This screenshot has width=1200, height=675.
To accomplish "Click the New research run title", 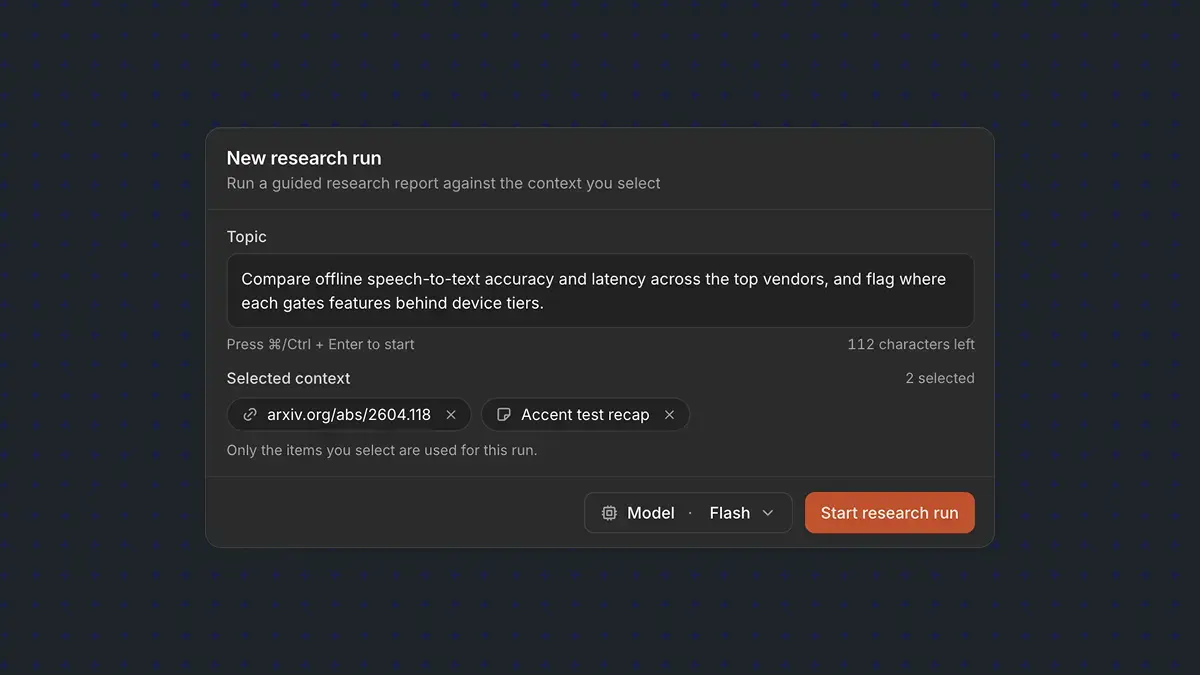I will [304, 158].
